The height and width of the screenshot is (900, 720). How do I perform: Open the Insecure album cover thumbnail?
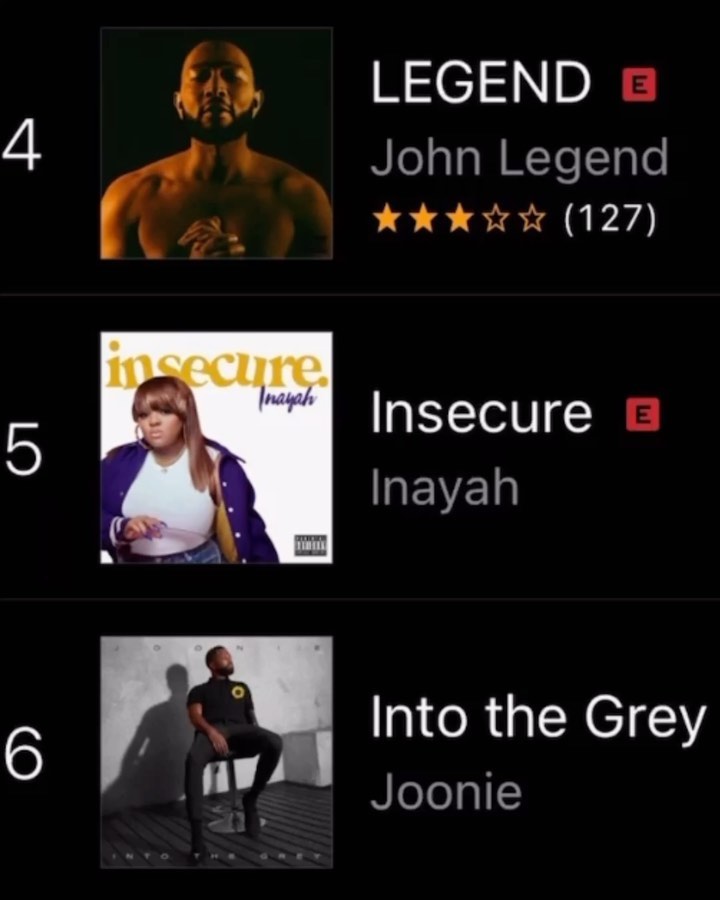pyautogui.click(x=216, y=448)
